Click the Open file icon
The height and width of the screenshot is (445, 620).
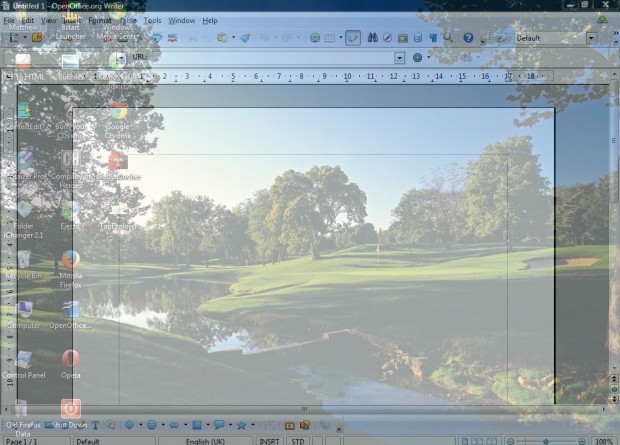(x=37, y=38)
